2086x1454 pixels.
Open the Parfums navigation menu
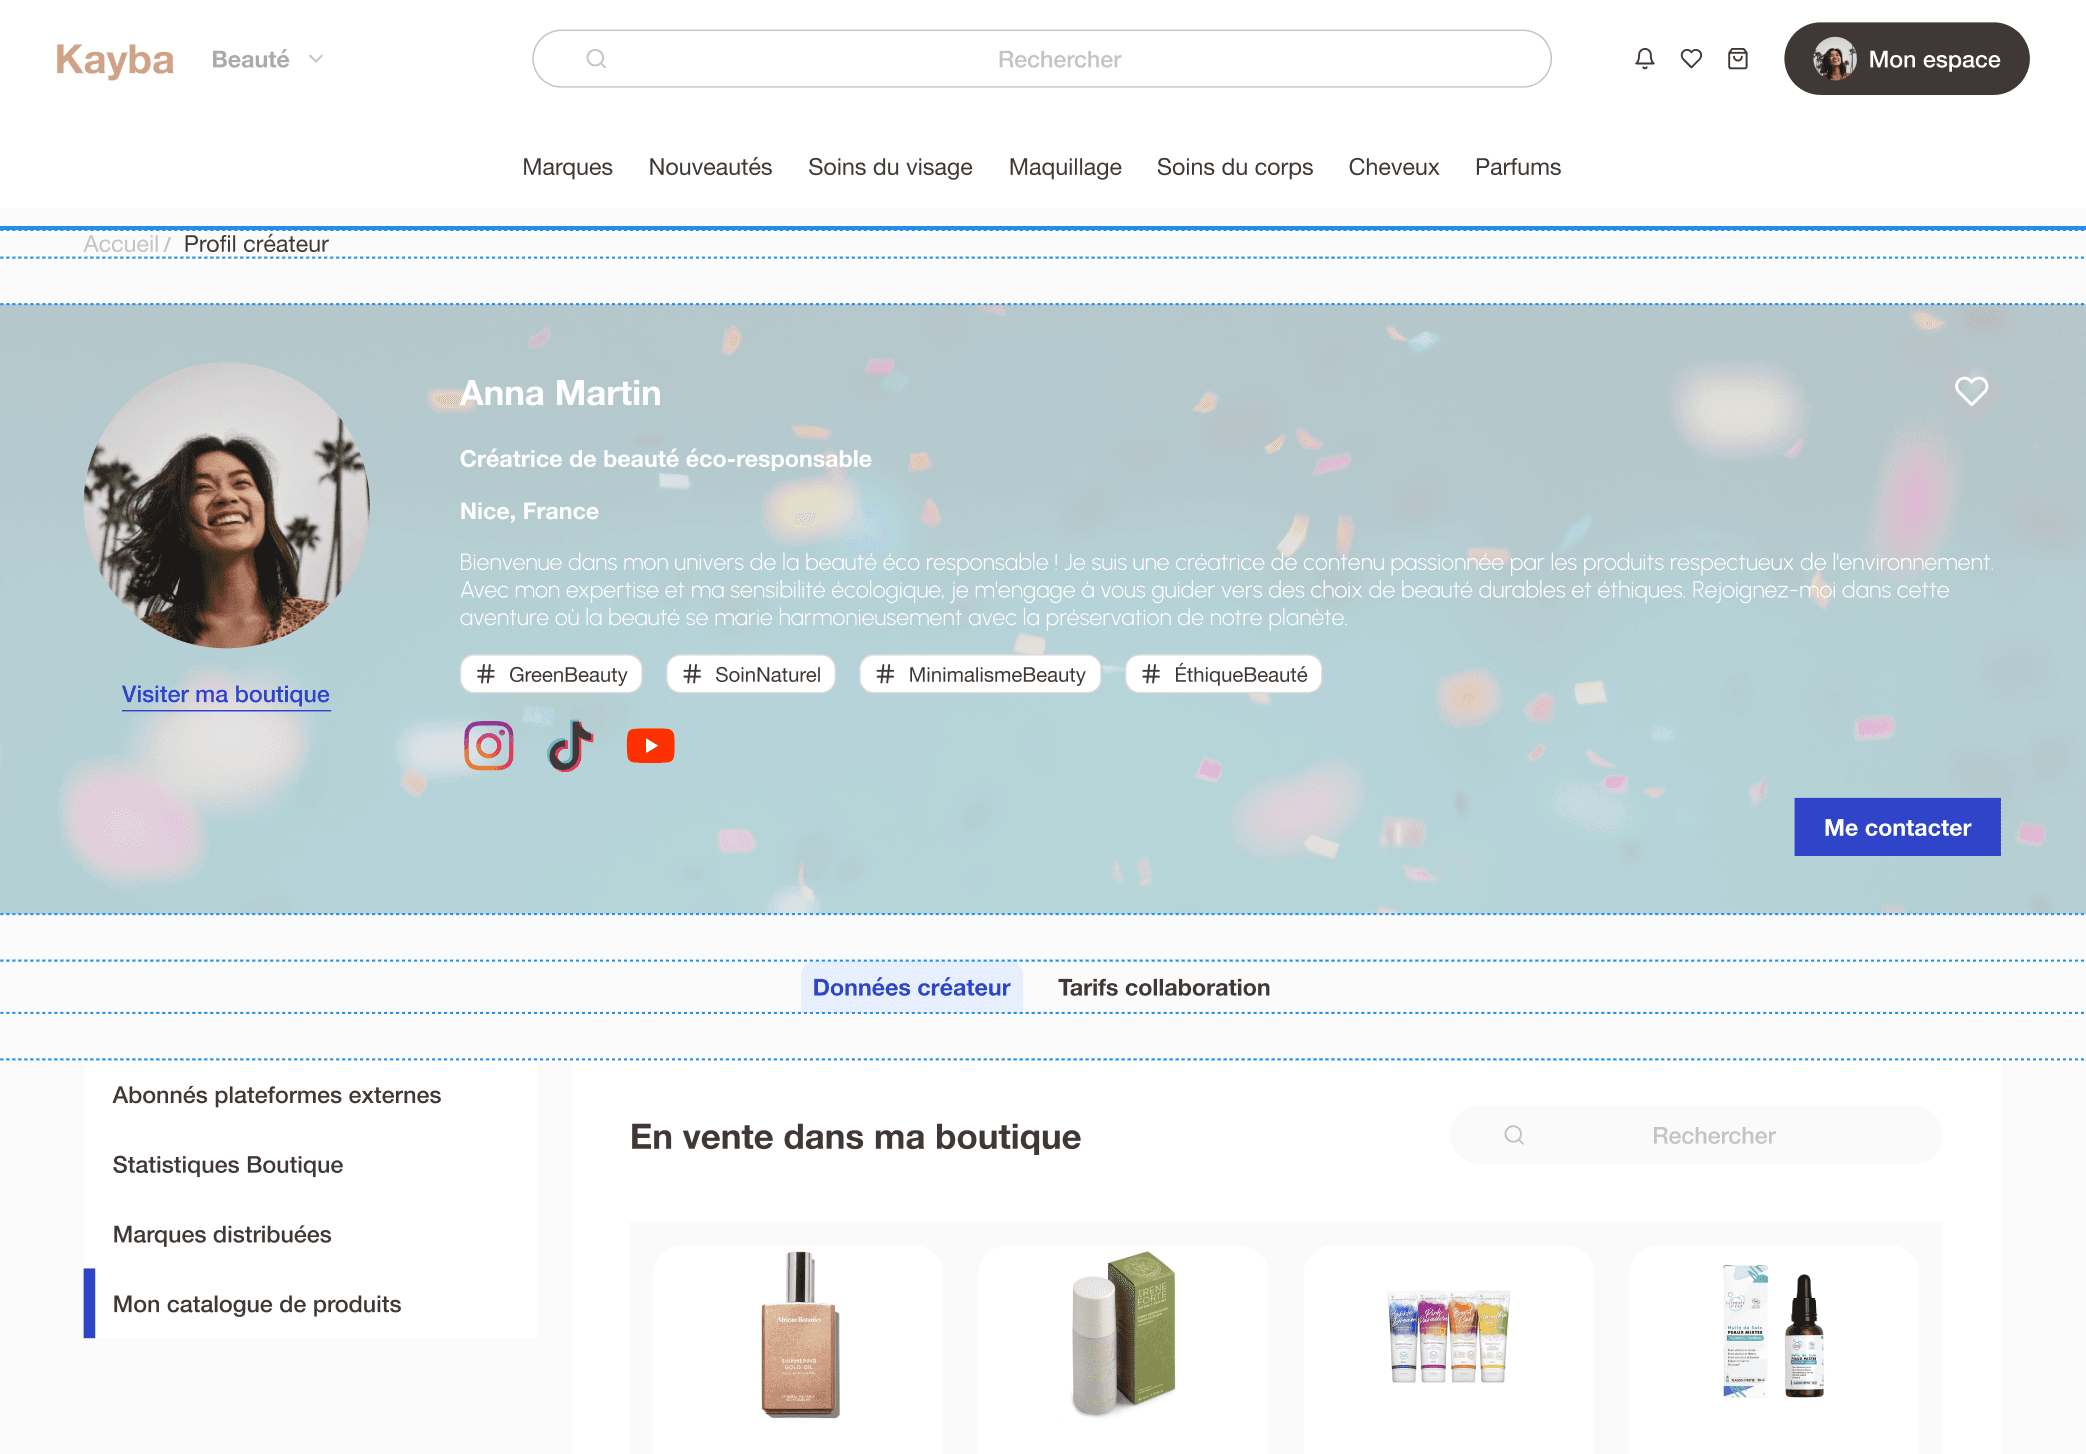(x=1517, y=167)
